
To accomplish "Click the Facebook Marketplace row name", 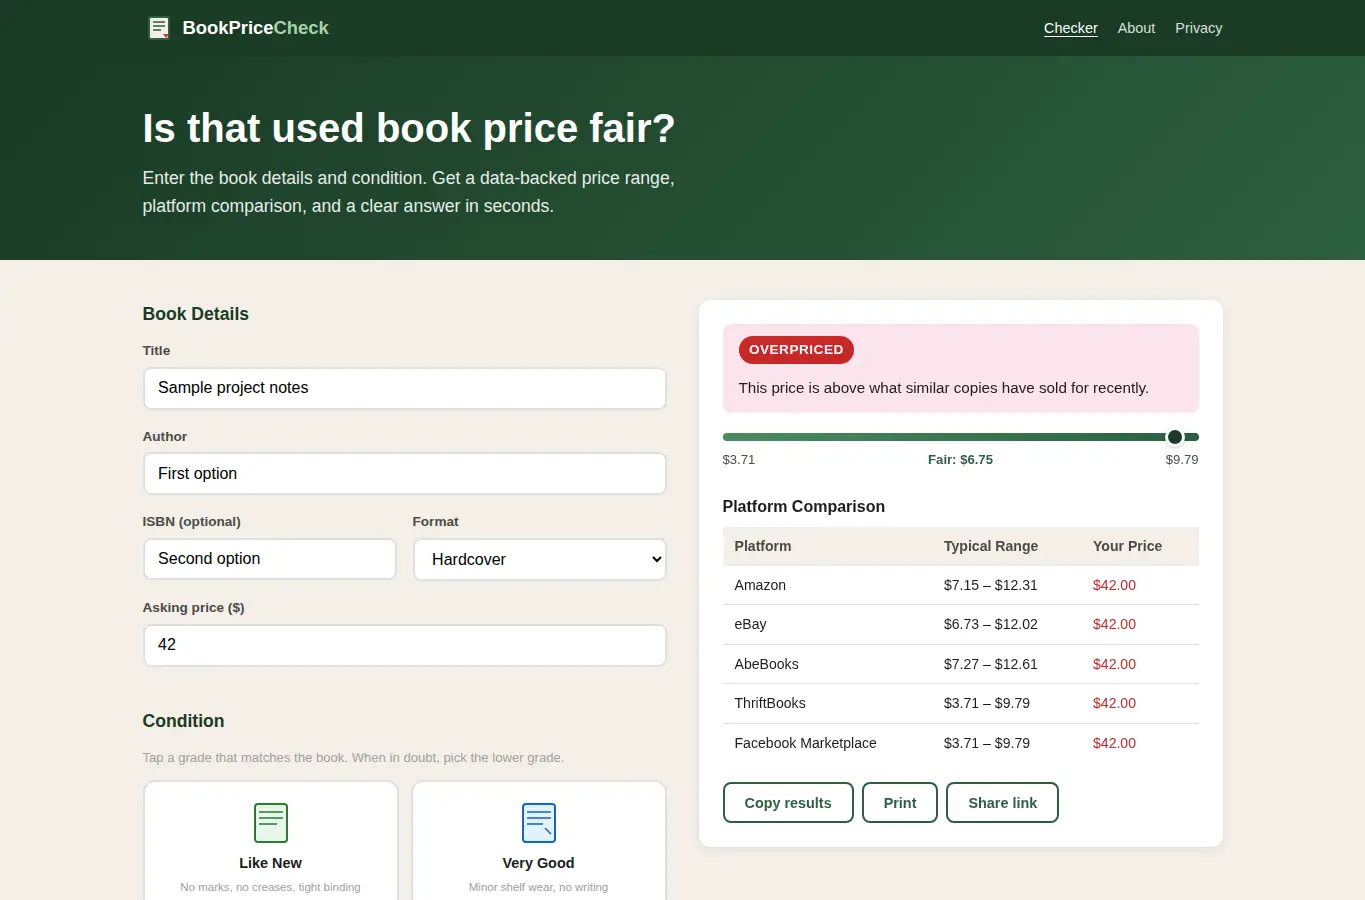I will 806,743.
